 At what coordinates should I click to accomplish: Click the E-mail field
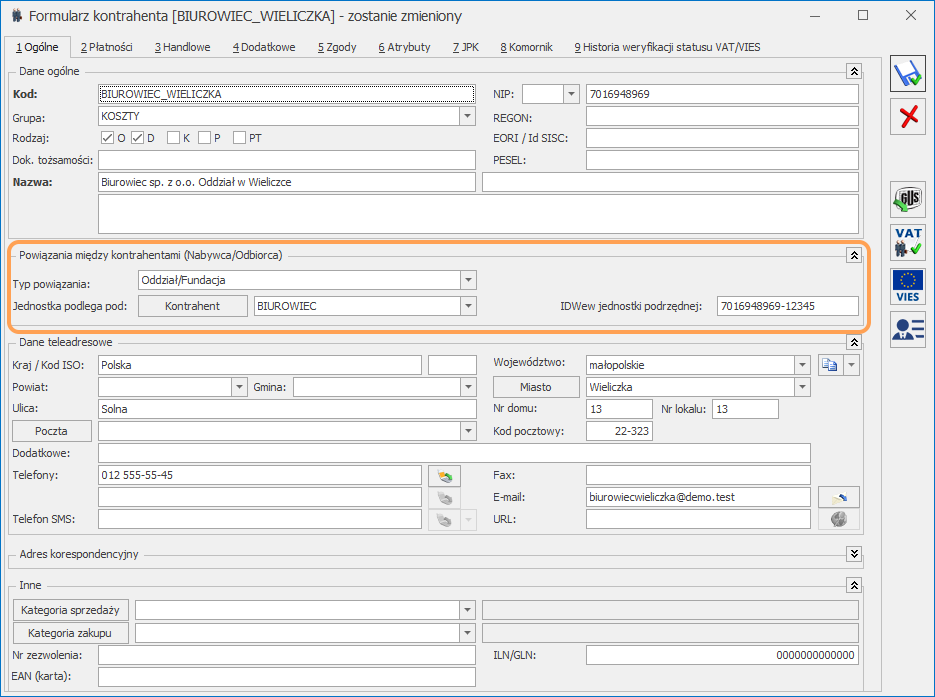pos(698,497)
